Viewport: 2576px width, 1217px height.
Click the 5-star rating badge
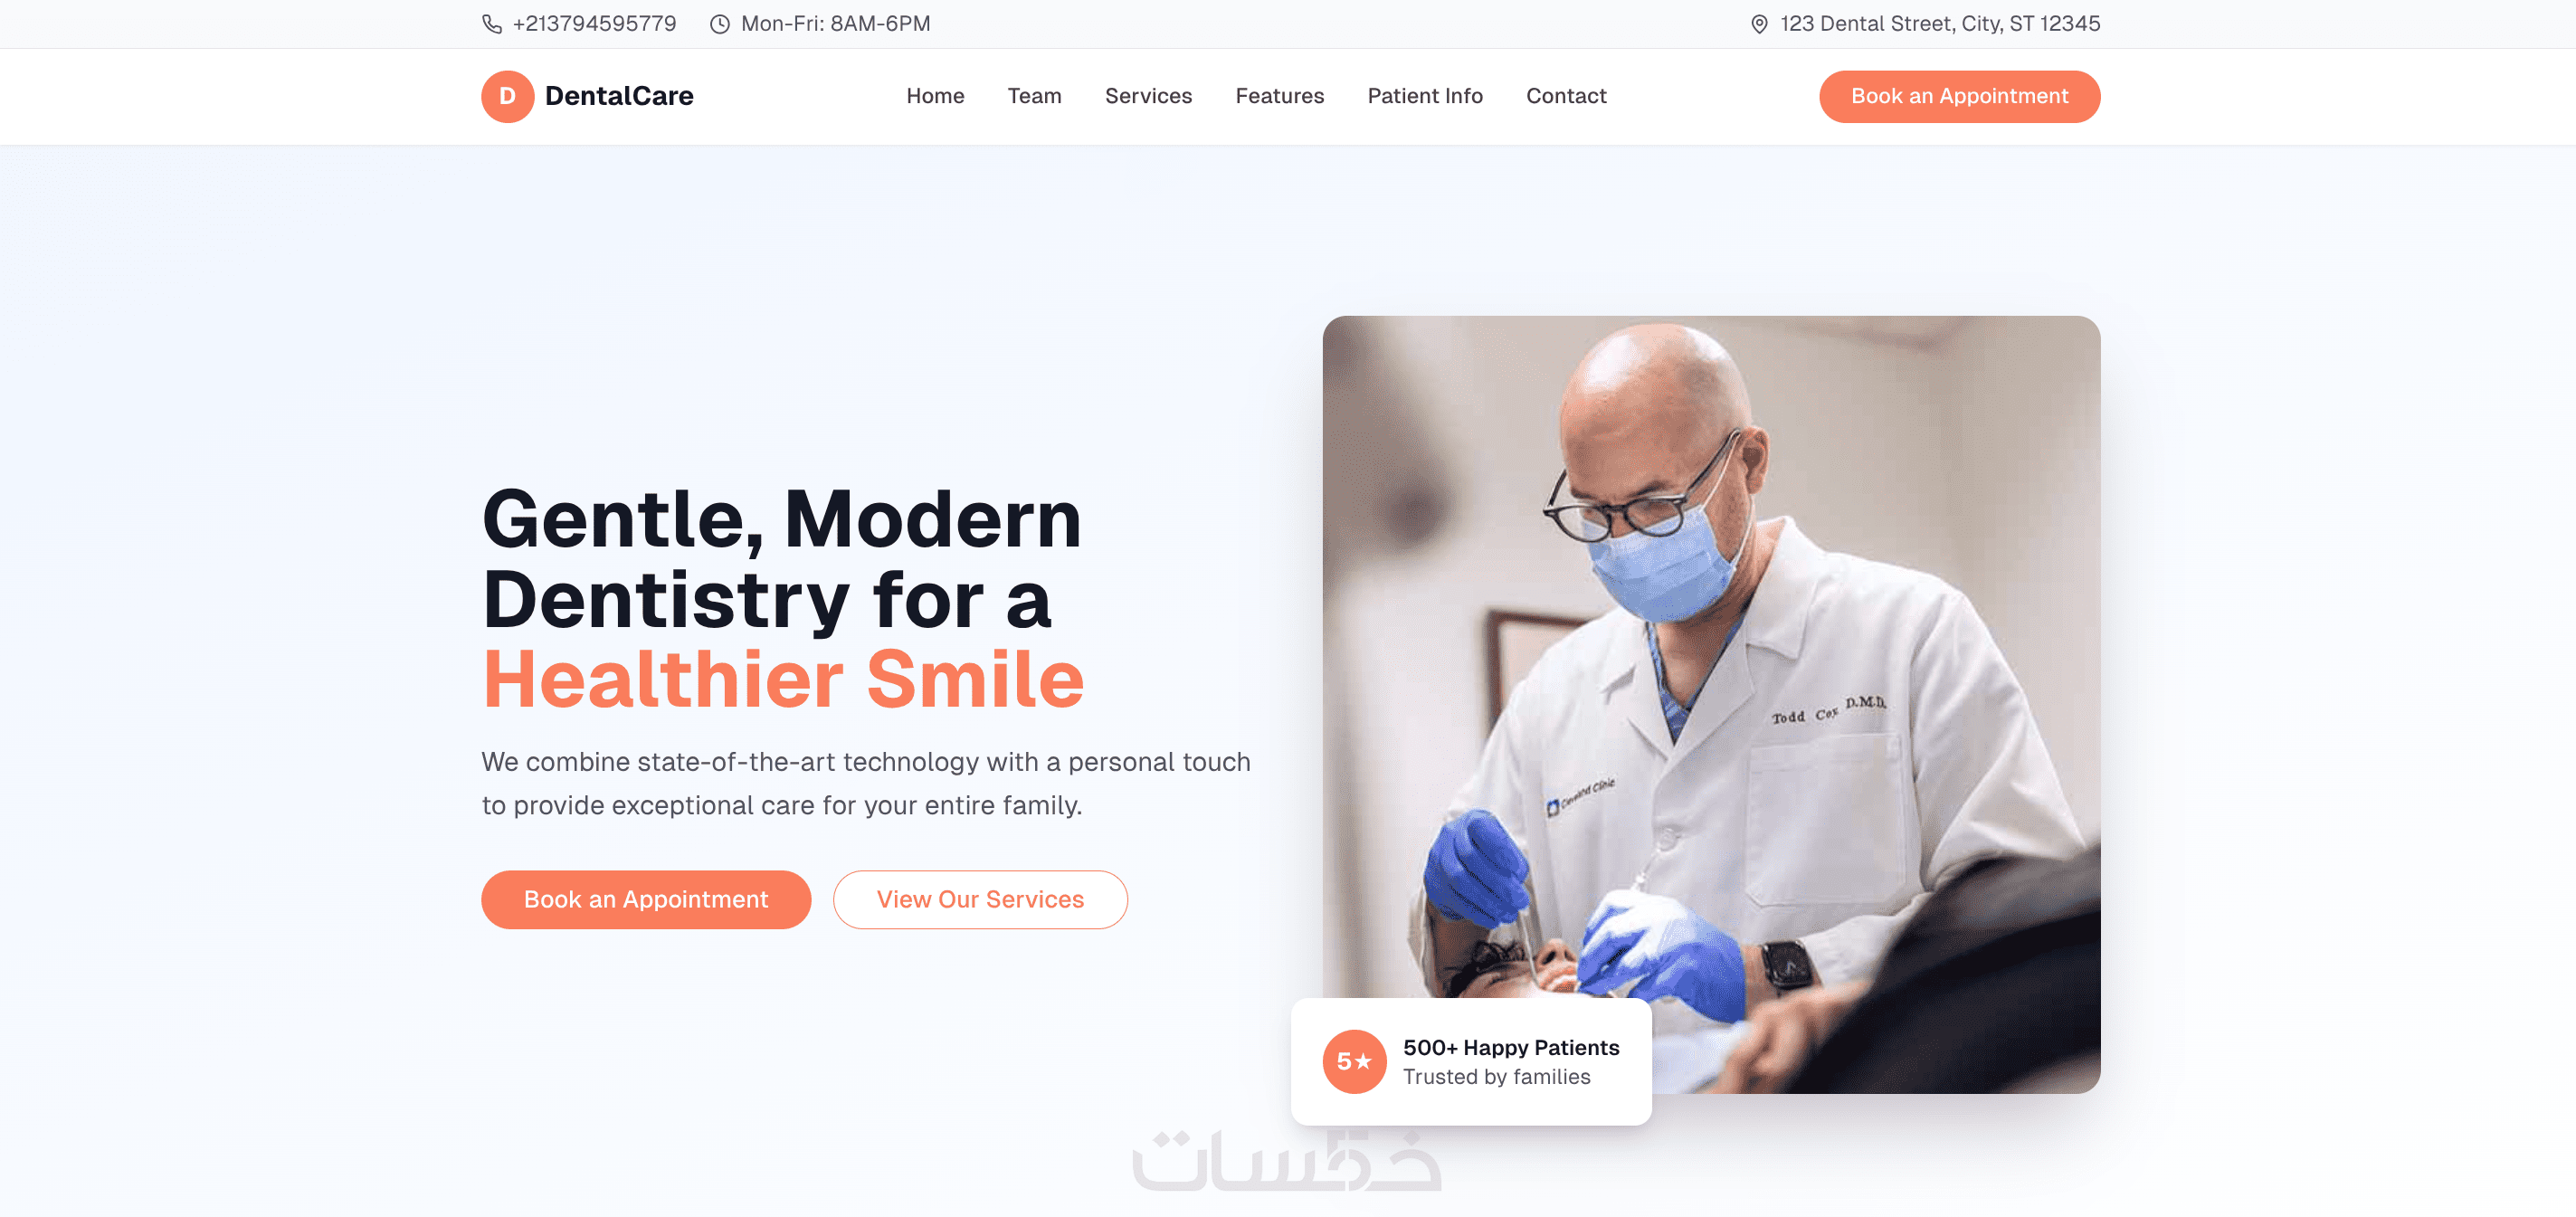1354,1061
